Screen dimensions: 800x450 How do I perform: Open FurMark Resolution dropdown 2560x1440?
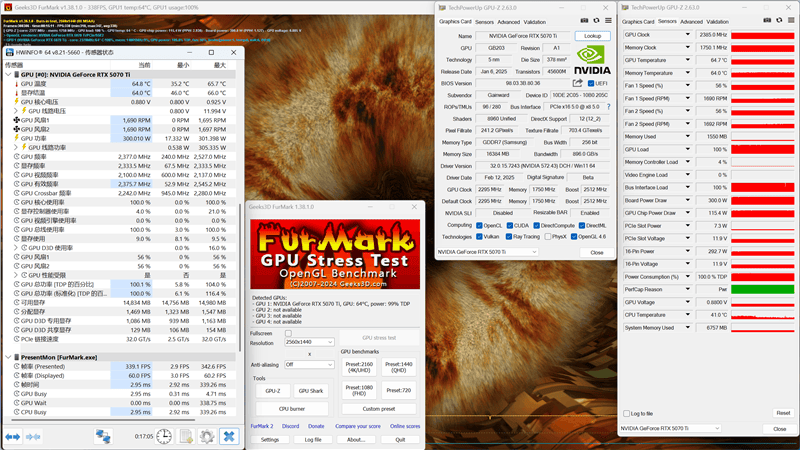tap(309, 342)
